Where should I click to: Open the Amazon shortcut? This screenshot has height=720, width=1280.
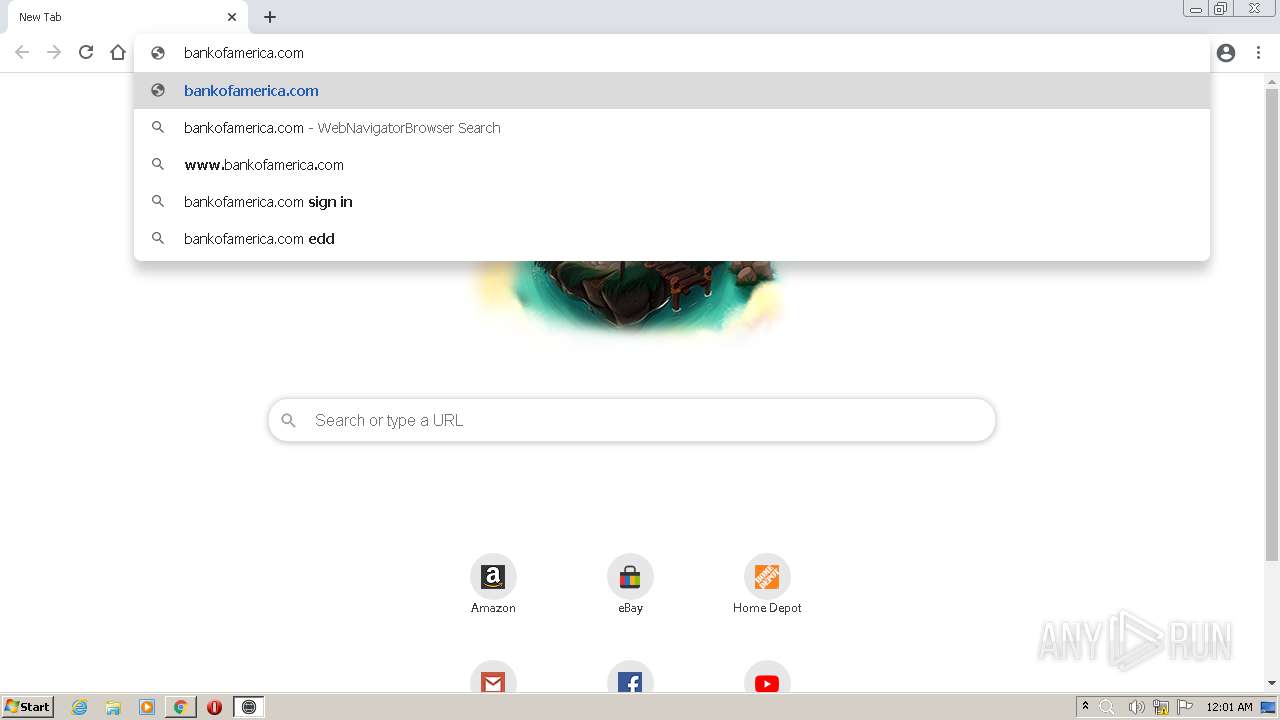pyautogui.click(x=493, y=577)
